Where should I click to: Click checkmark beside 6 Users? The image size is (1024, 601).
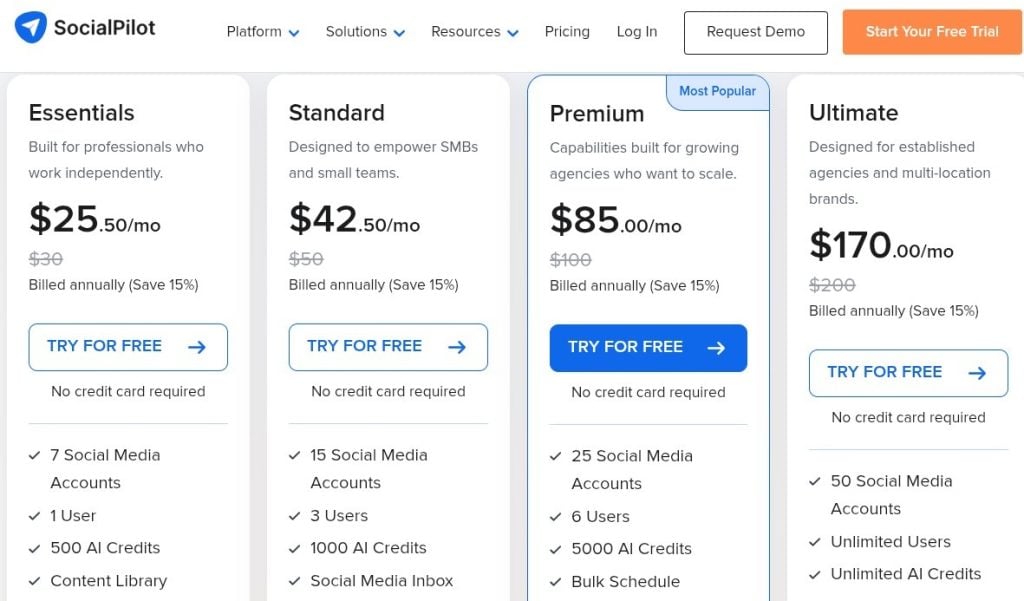point(556,517)
